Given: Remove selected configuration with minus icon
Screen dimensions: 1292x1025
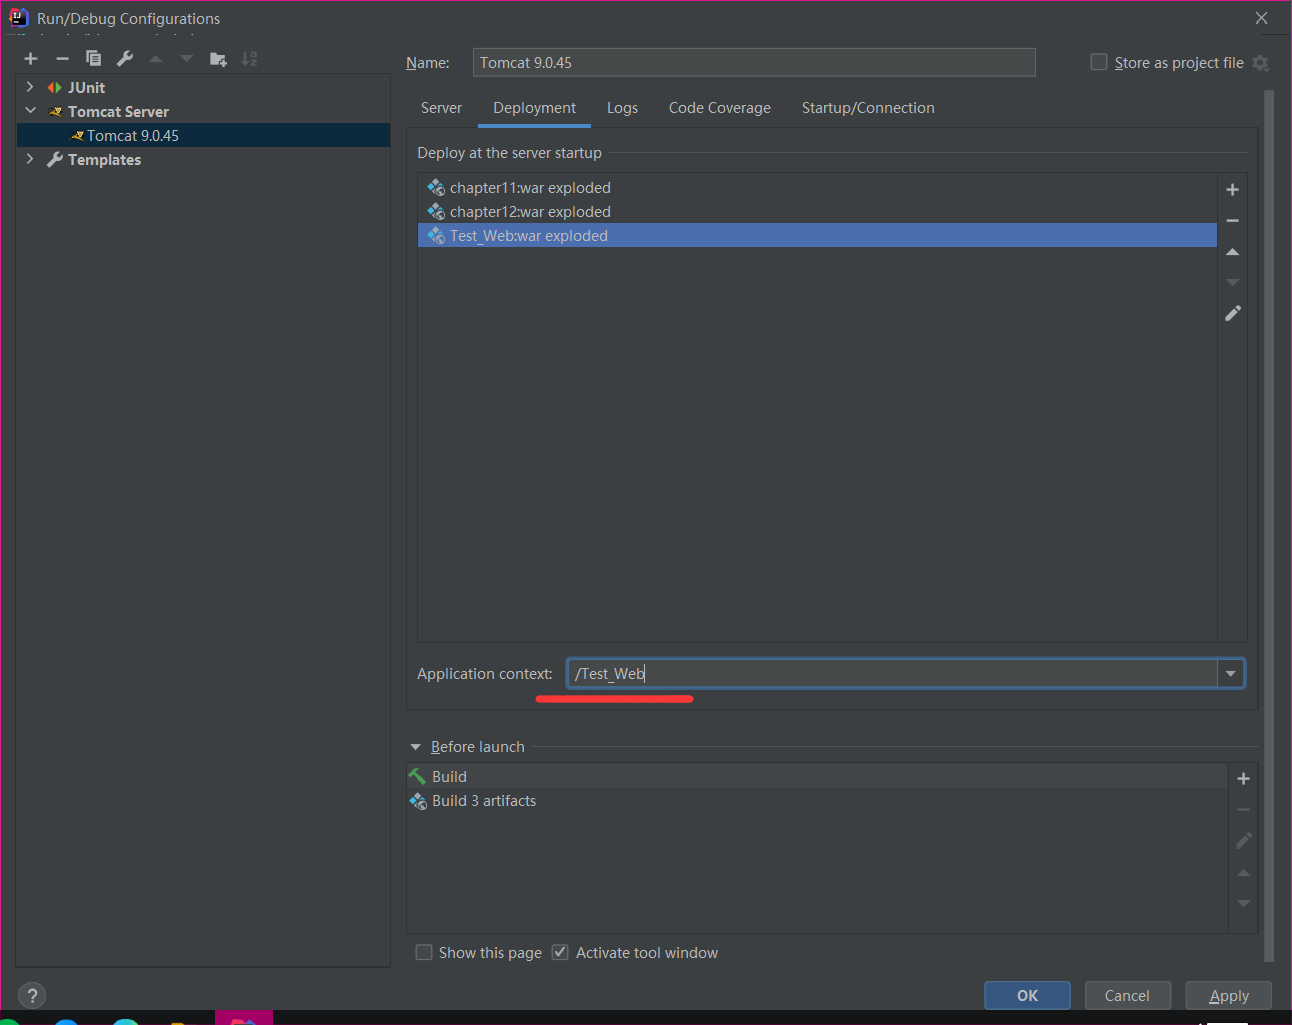Looking at the screenshot, I should (62, 59).
